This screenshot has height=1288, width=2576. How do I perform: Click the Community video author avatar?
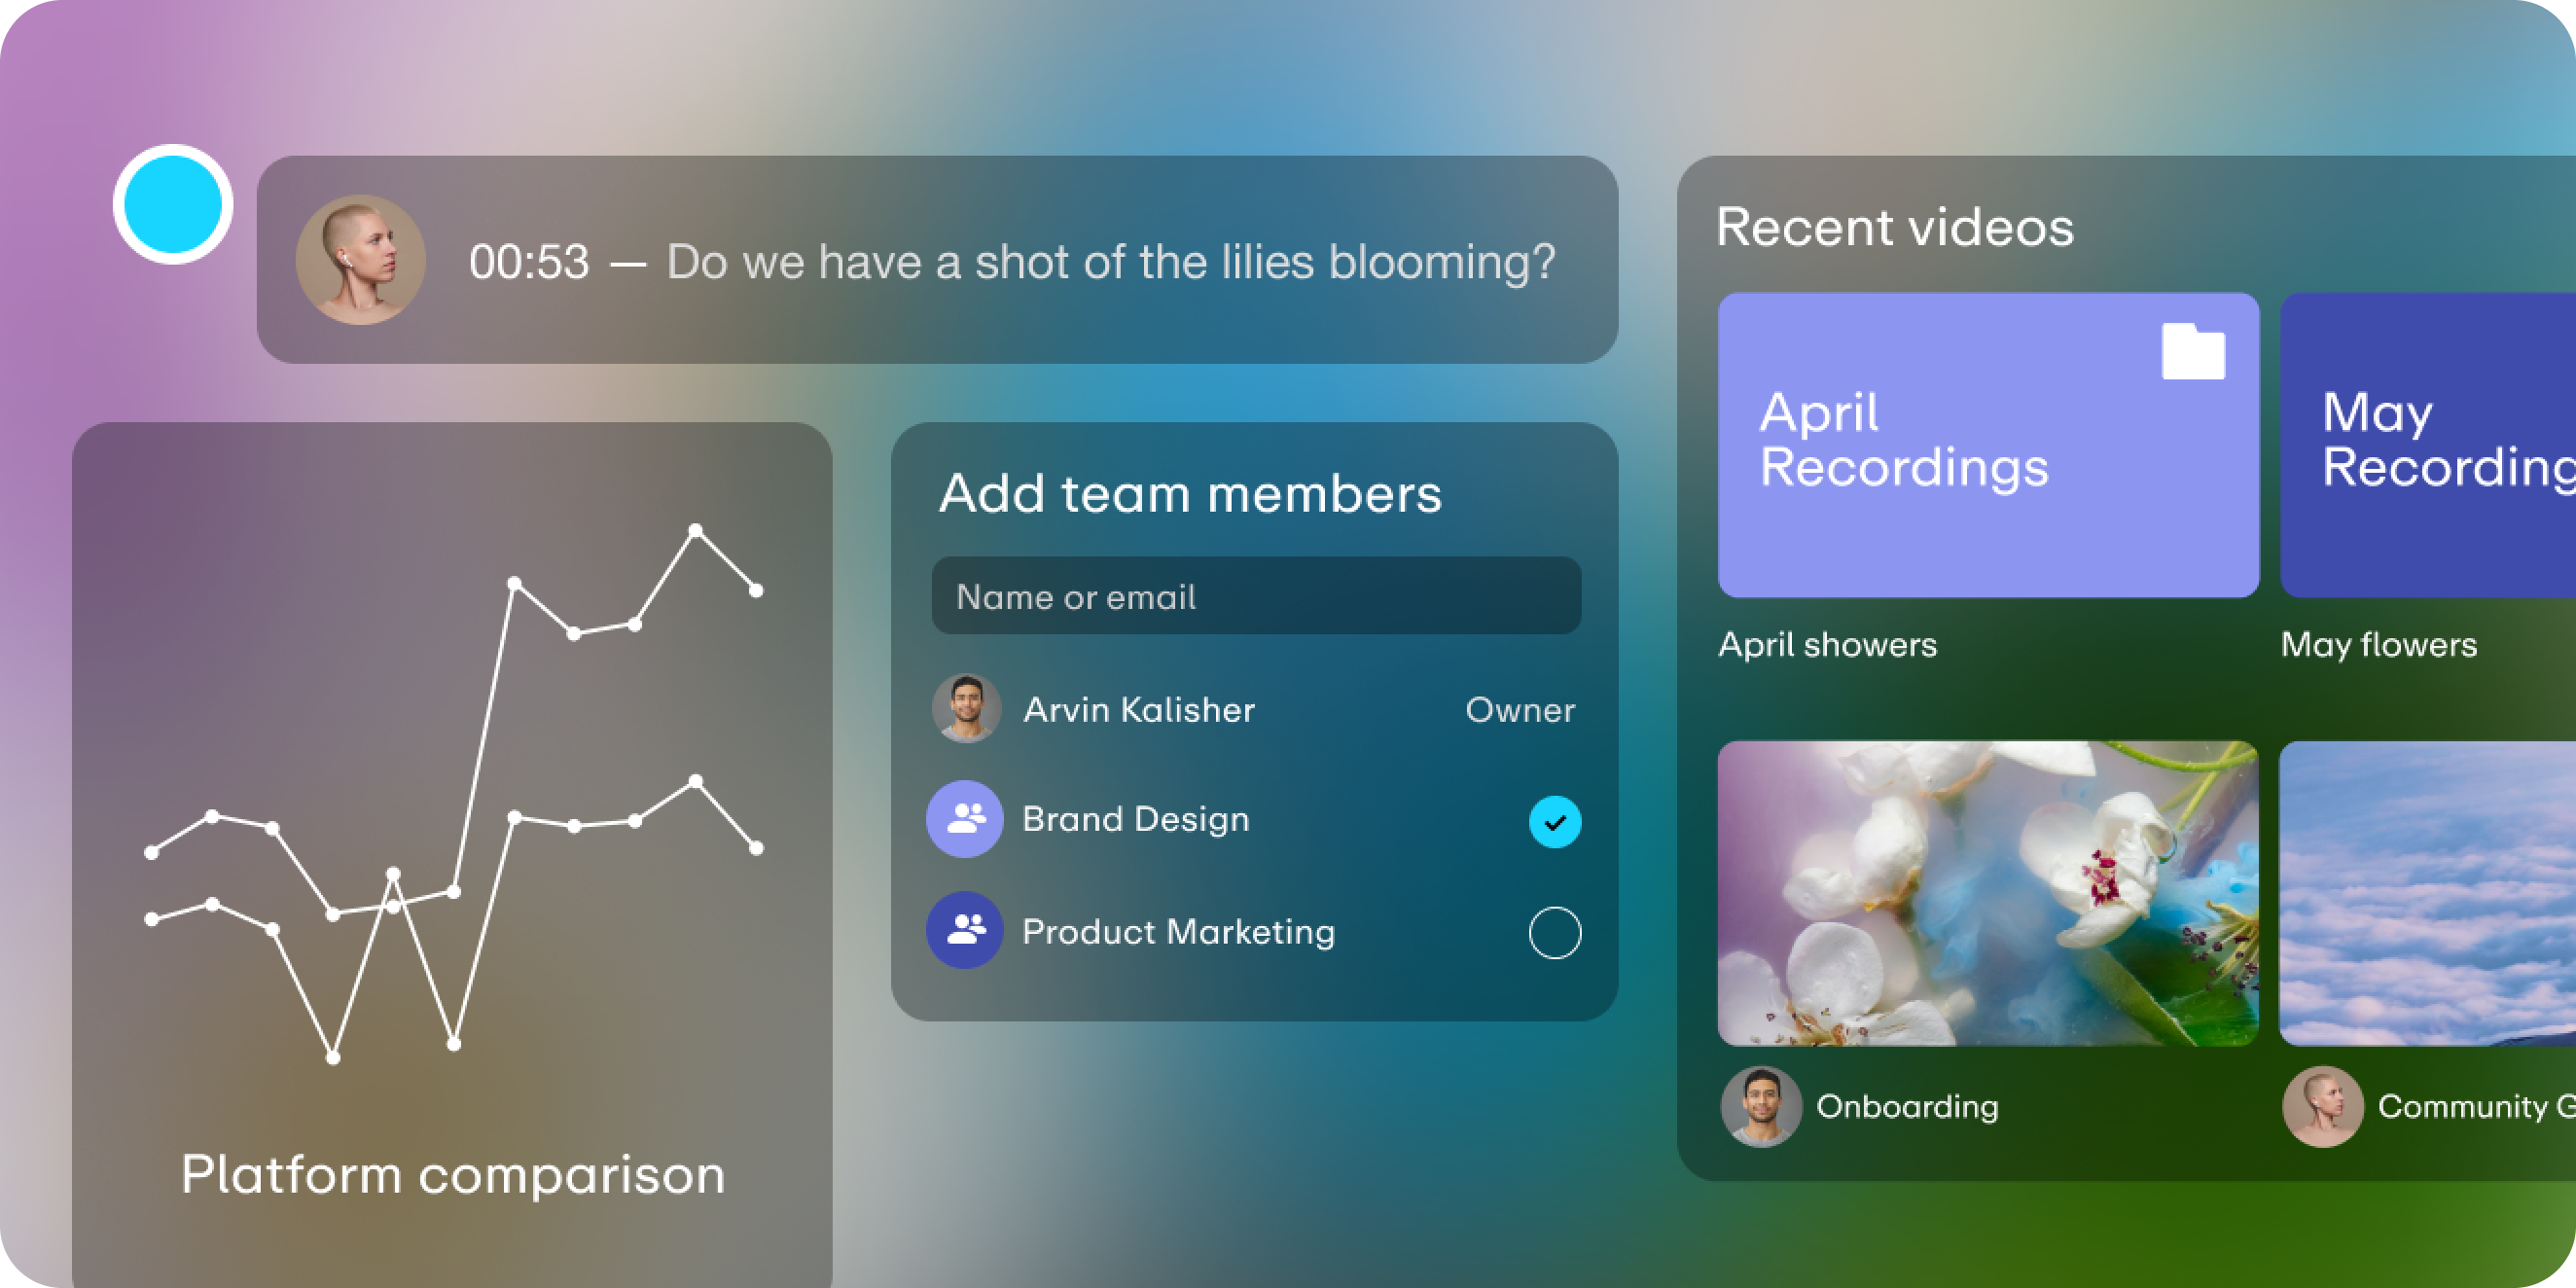[2322, 1106]
